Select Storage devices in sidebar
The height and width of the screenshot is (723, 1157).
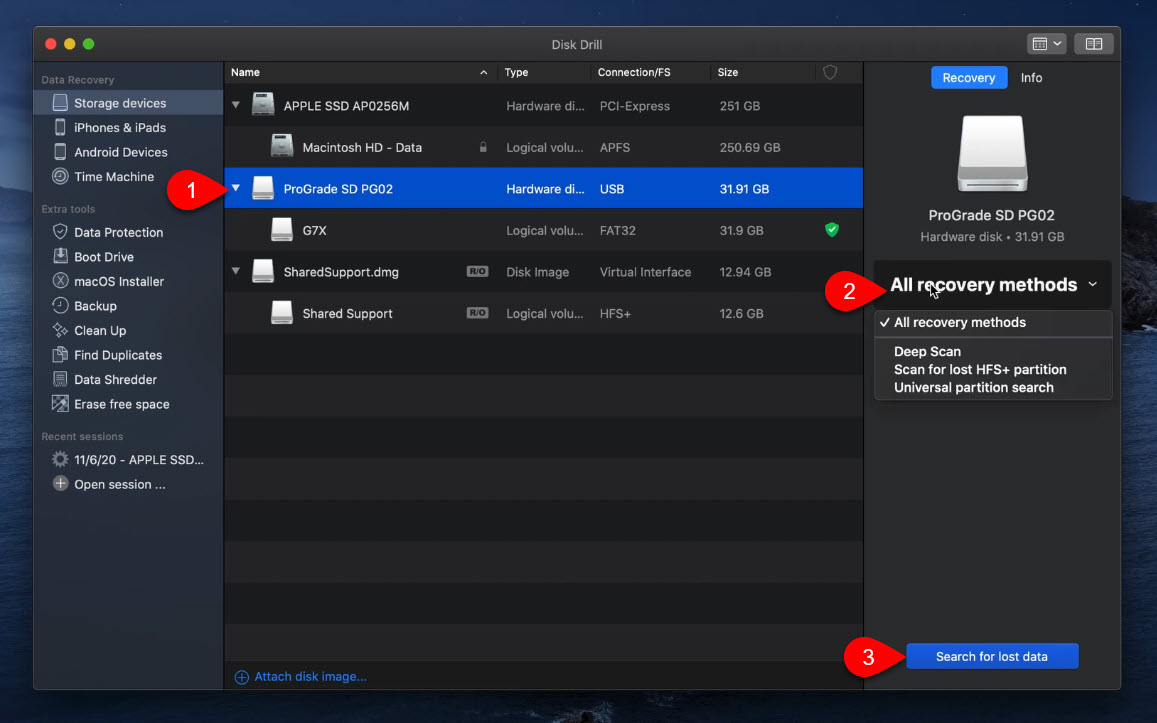tap(128, 103)
